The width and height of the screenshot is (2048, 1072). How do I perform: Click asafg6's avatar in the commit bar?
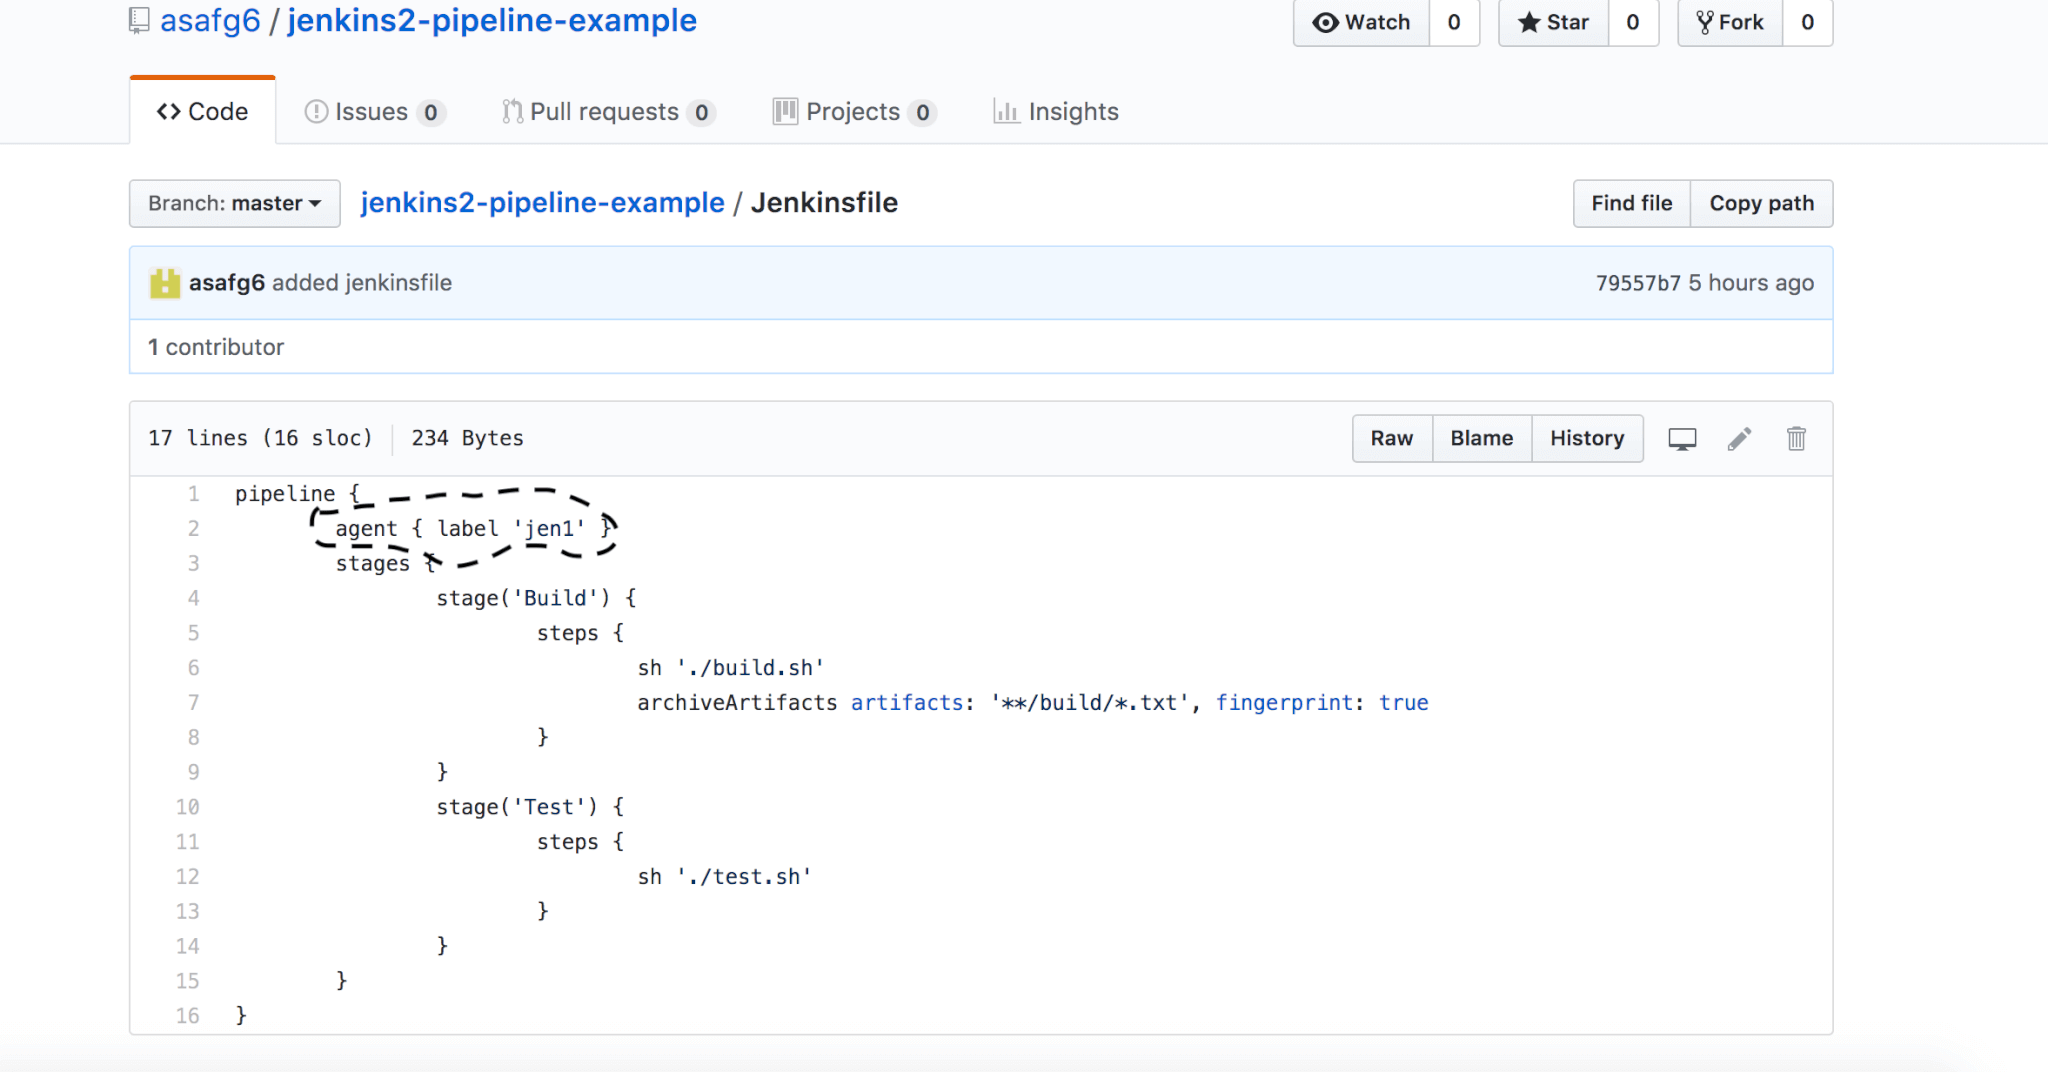165,283
